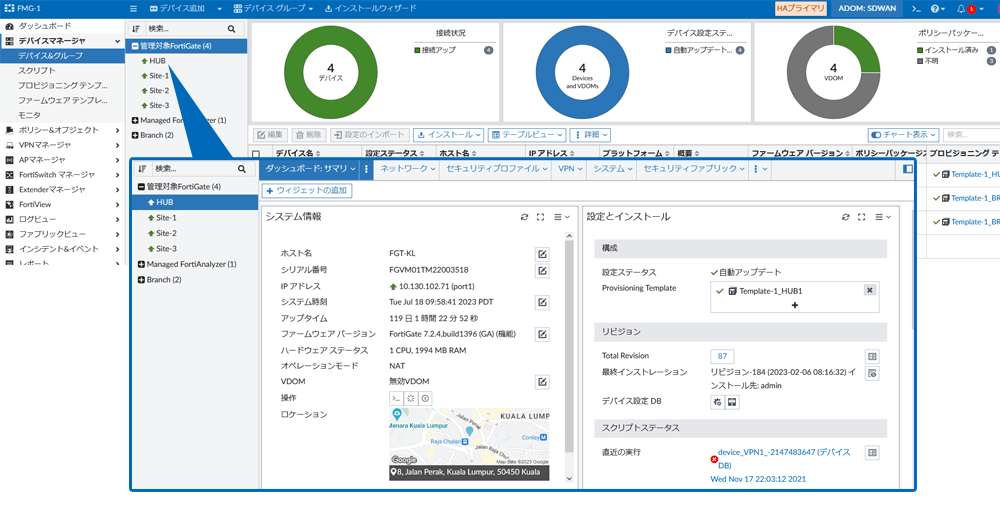
Task: Open the セキュリティプロファイル tab
Action: [x=496, y=169]
